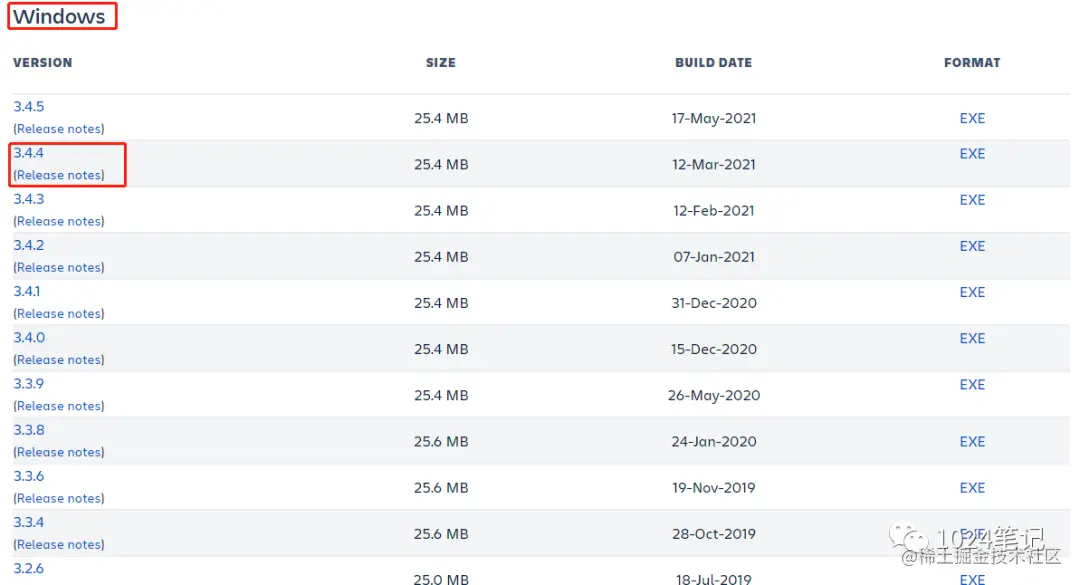The height and width of the screenshot is (585, 1080).
Task: Click 25.4 MB size in 3.4.5 row
Action: coord(441,119)
